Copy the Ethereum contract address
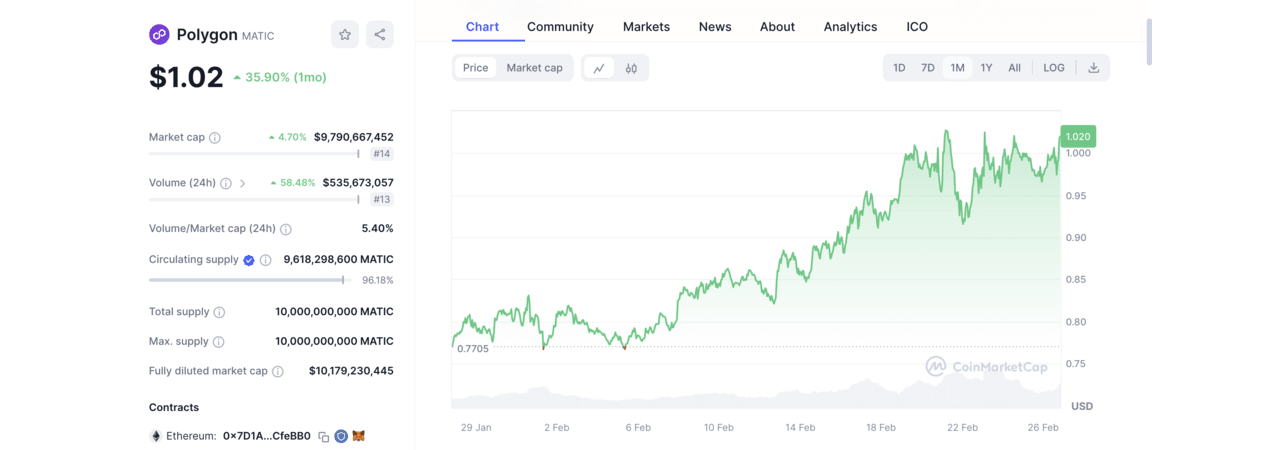The width and height of the screenshot is (1280, 450). click(323, 437)
